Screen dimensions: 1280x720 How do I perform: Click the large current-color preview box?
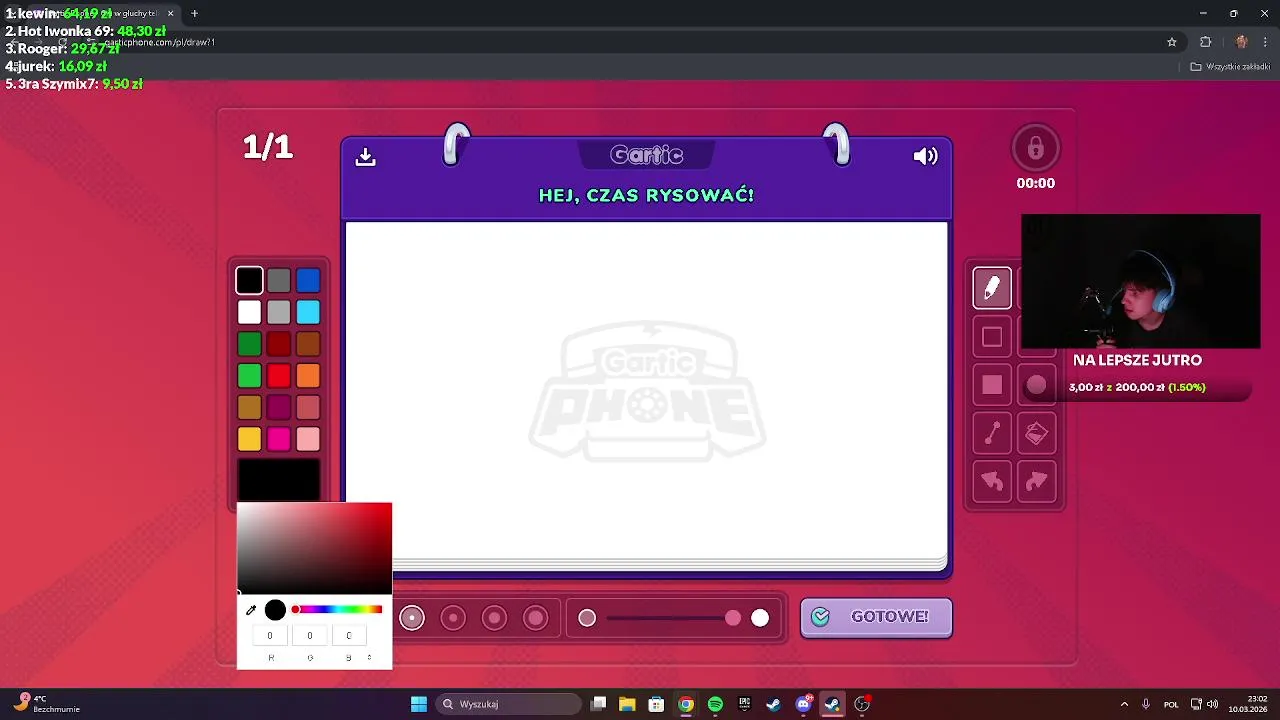point(279,480)
